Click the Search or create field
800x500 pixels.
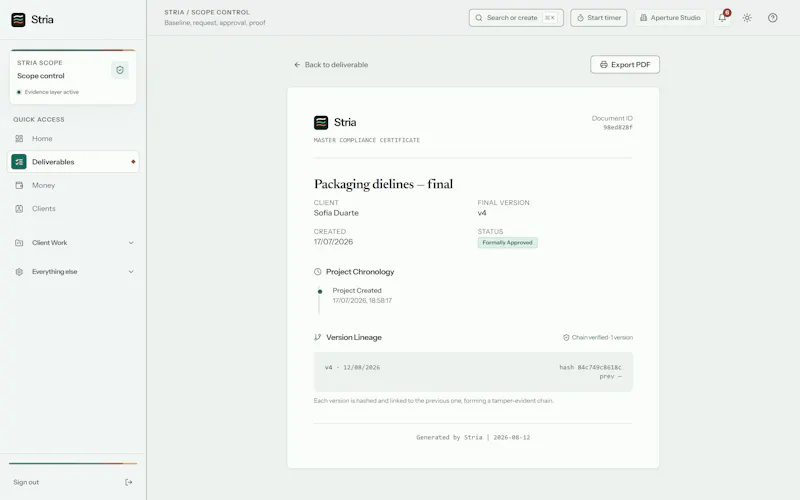point(516,18)
